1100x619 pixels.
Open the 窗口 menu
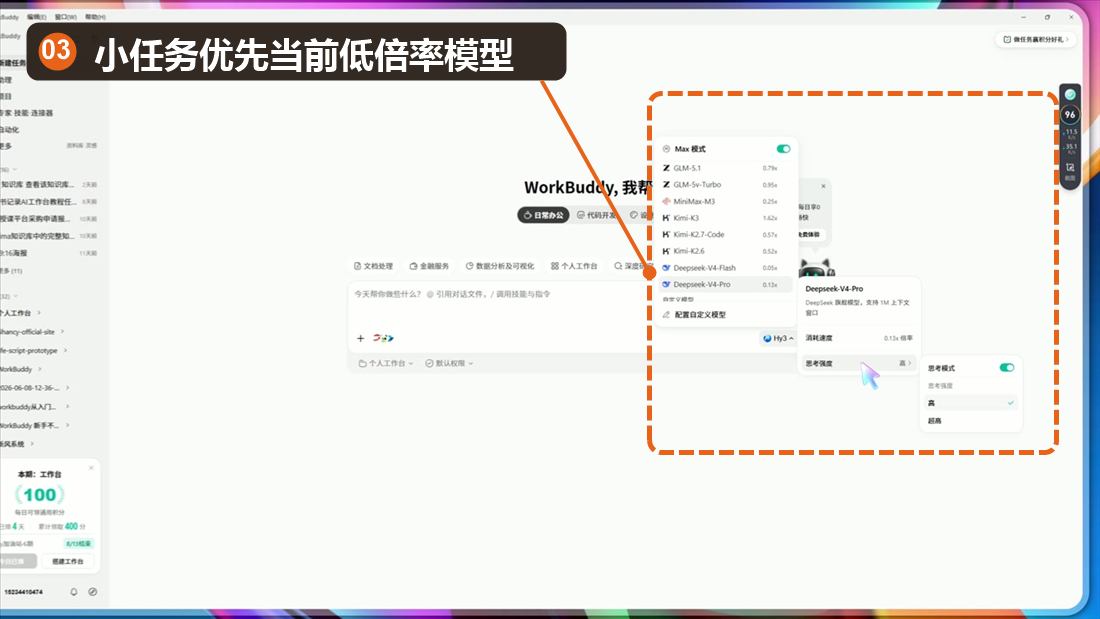tap(66, 17)
